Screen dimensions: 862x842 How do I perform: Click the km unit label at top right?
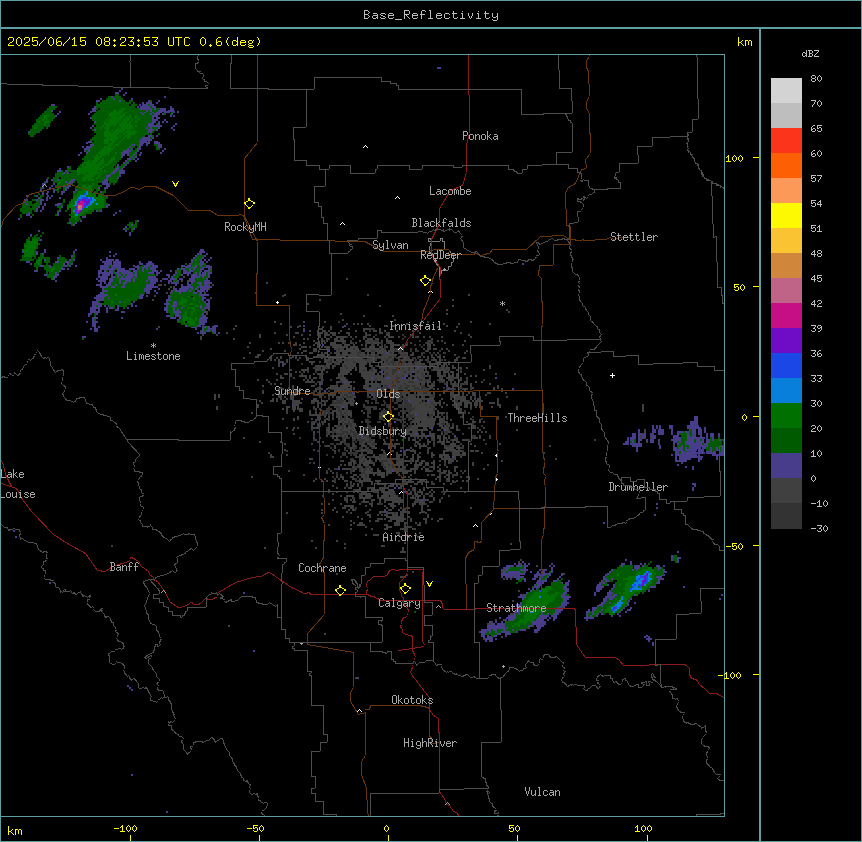744,42
